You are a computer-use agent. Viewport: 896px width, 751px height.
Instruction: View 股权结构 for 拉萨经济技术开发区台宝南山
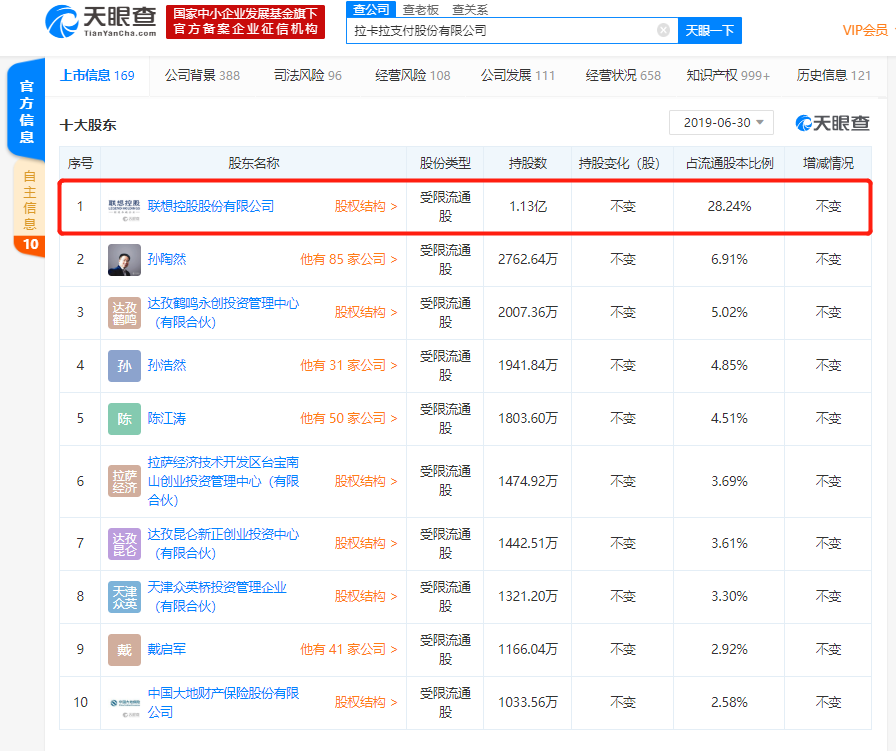click(366, 481)
